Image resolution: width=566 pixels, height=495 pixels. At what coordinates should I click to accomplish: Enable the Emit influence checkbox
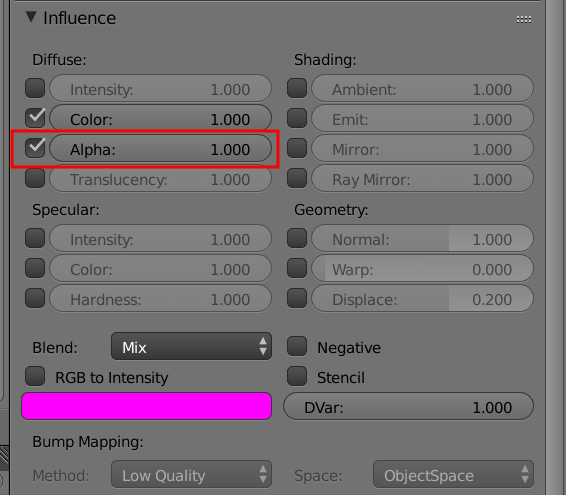tap(297, 118)
